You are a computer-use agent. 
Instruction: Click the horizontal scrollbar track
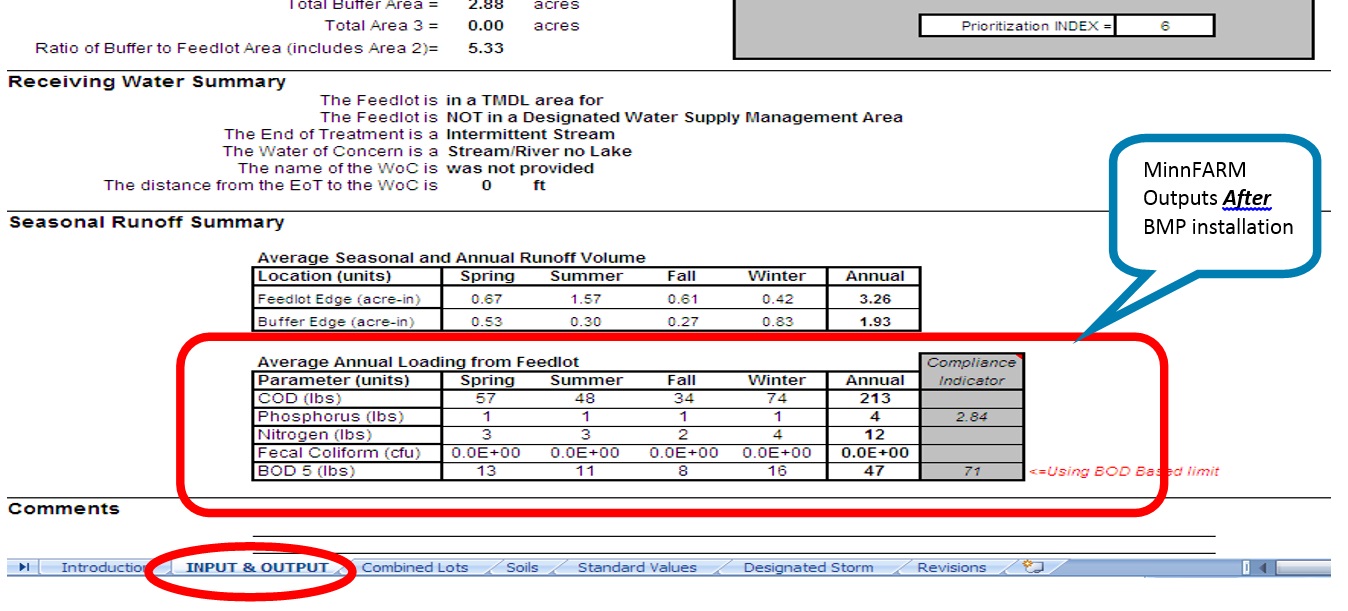[x=1305, y=568]
